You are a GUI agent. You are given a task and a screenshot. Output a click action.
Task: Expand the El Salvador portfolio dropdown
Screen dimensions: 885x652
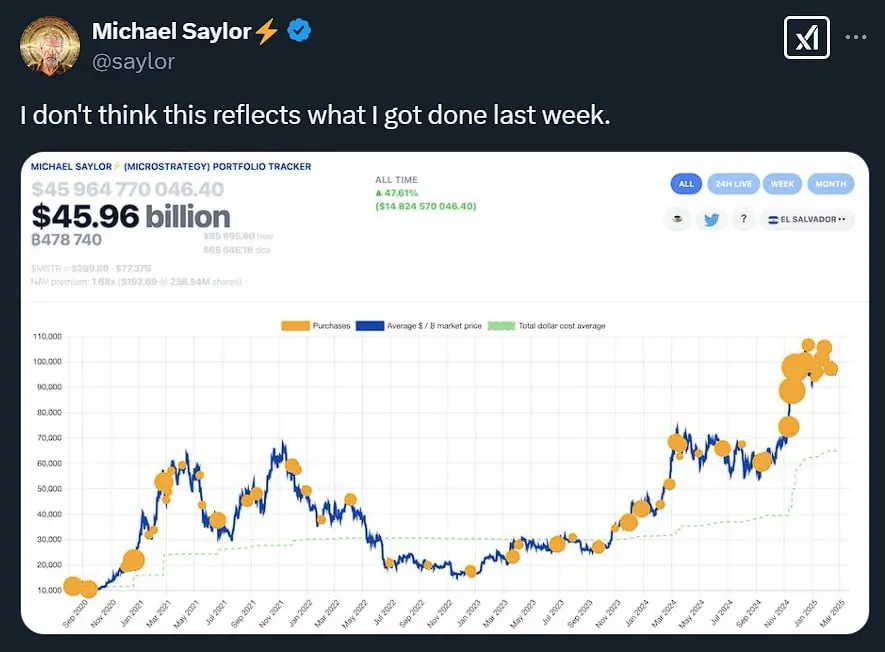(x=807, y=220)
